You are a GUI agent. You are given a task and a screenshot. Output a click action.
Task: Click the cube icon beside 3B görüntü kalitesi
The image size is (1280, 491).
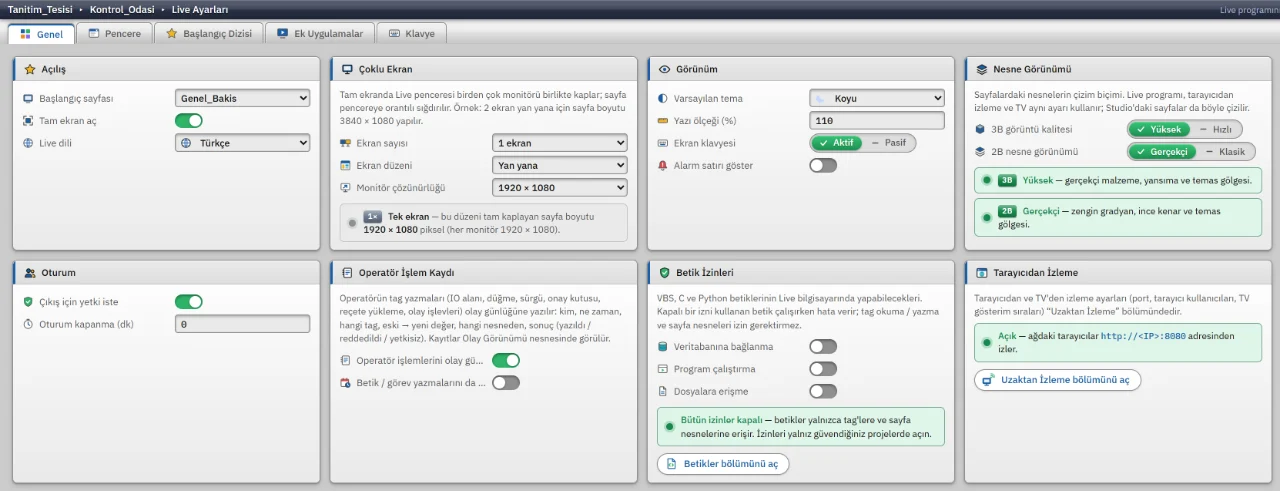click(980, 130)
